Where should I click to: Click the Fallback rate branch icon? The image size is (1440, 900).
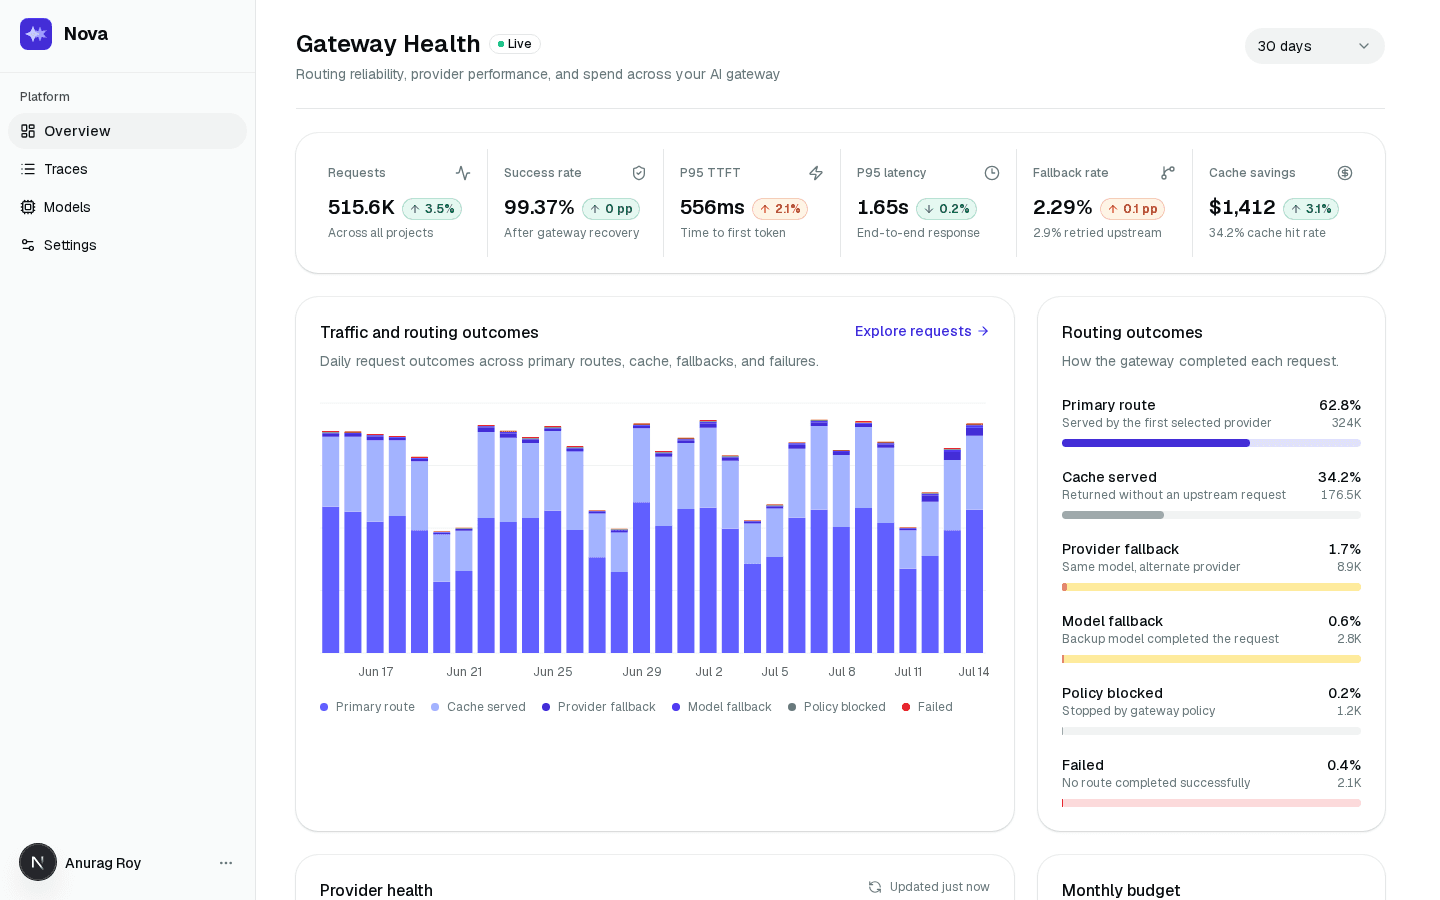[1168, 173]
